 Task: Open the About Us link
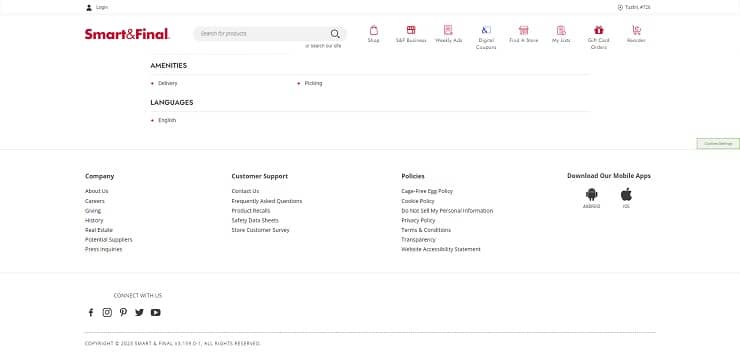pyautogui.click(x=97, y=191)
